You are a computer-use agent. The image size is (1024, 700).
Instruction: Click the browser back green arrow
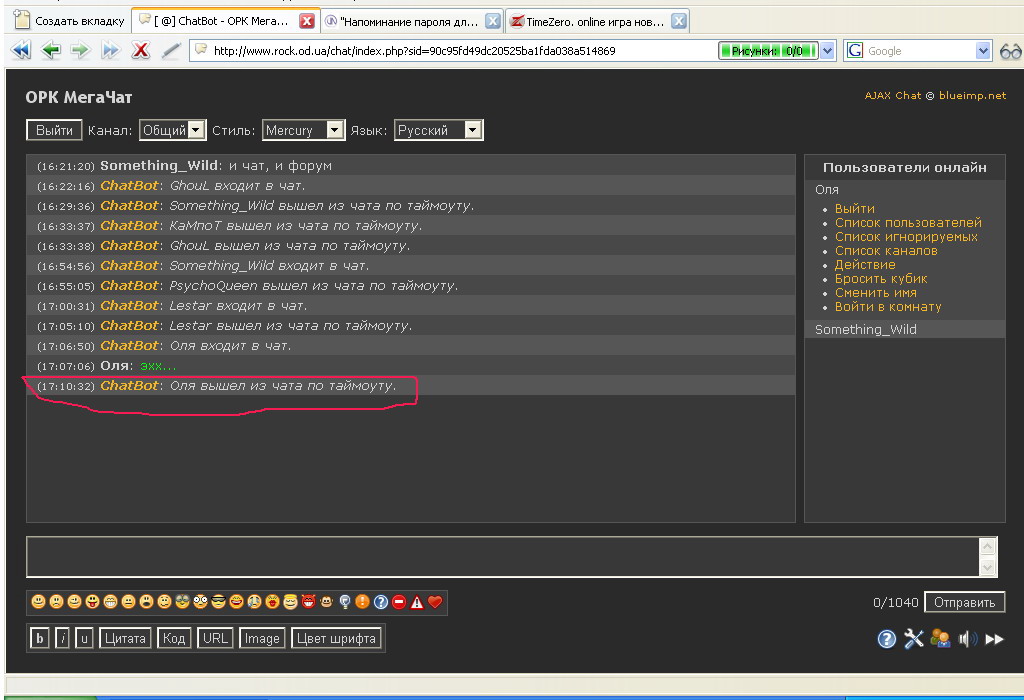50,51
